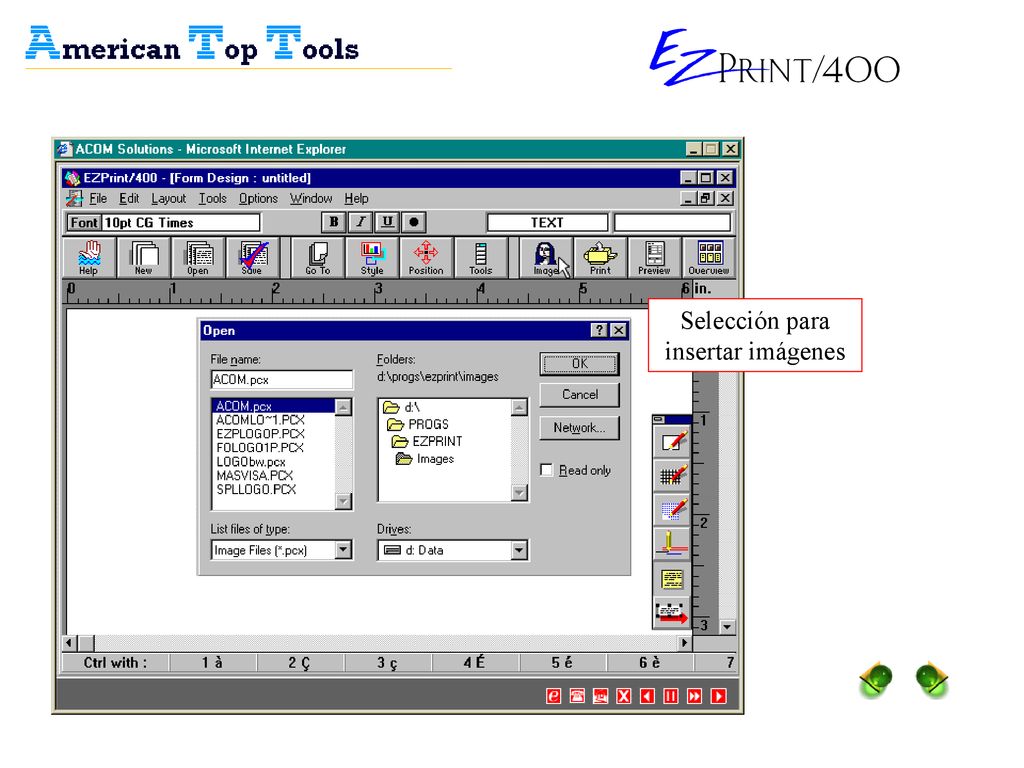Click the Font button
The width and height of the screenshot is (1024, 768).
click(x=84, y=223)
